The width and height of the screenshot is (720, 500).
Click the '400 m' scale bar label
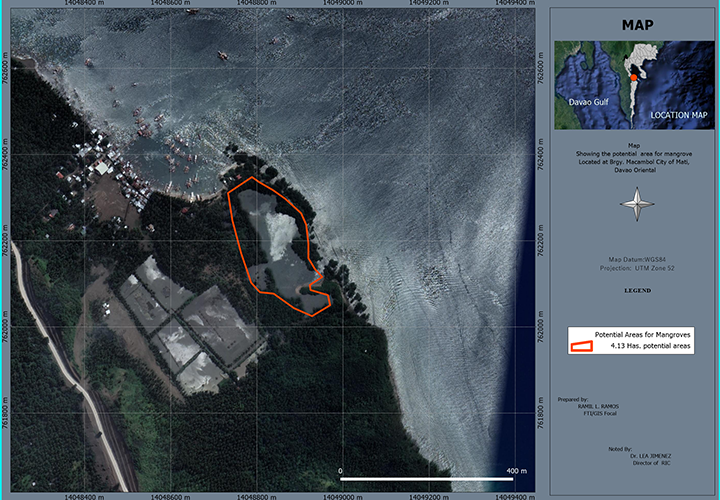[x=516, y=470]
